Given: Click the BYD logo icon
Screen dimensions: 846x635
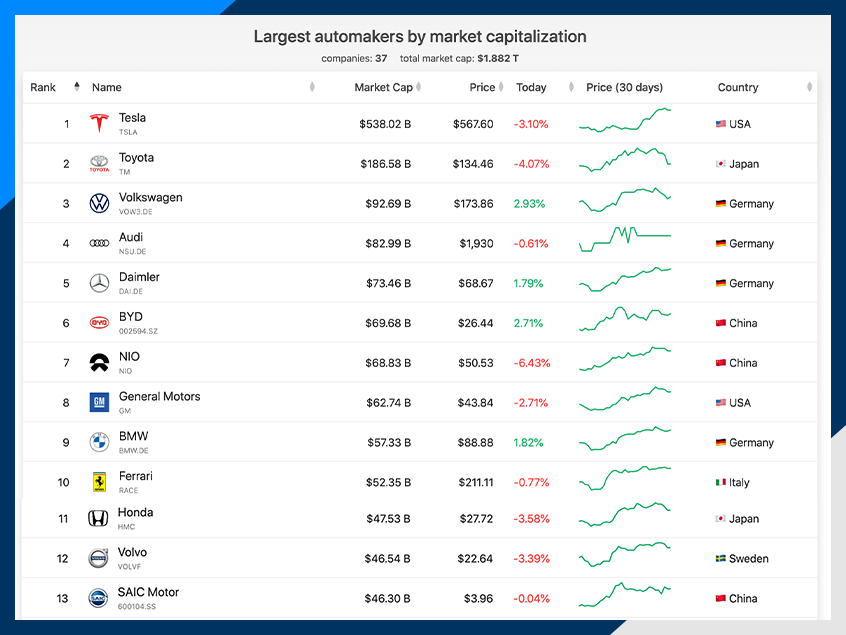Looking at the screenshot, I should (x=99, y=323).
